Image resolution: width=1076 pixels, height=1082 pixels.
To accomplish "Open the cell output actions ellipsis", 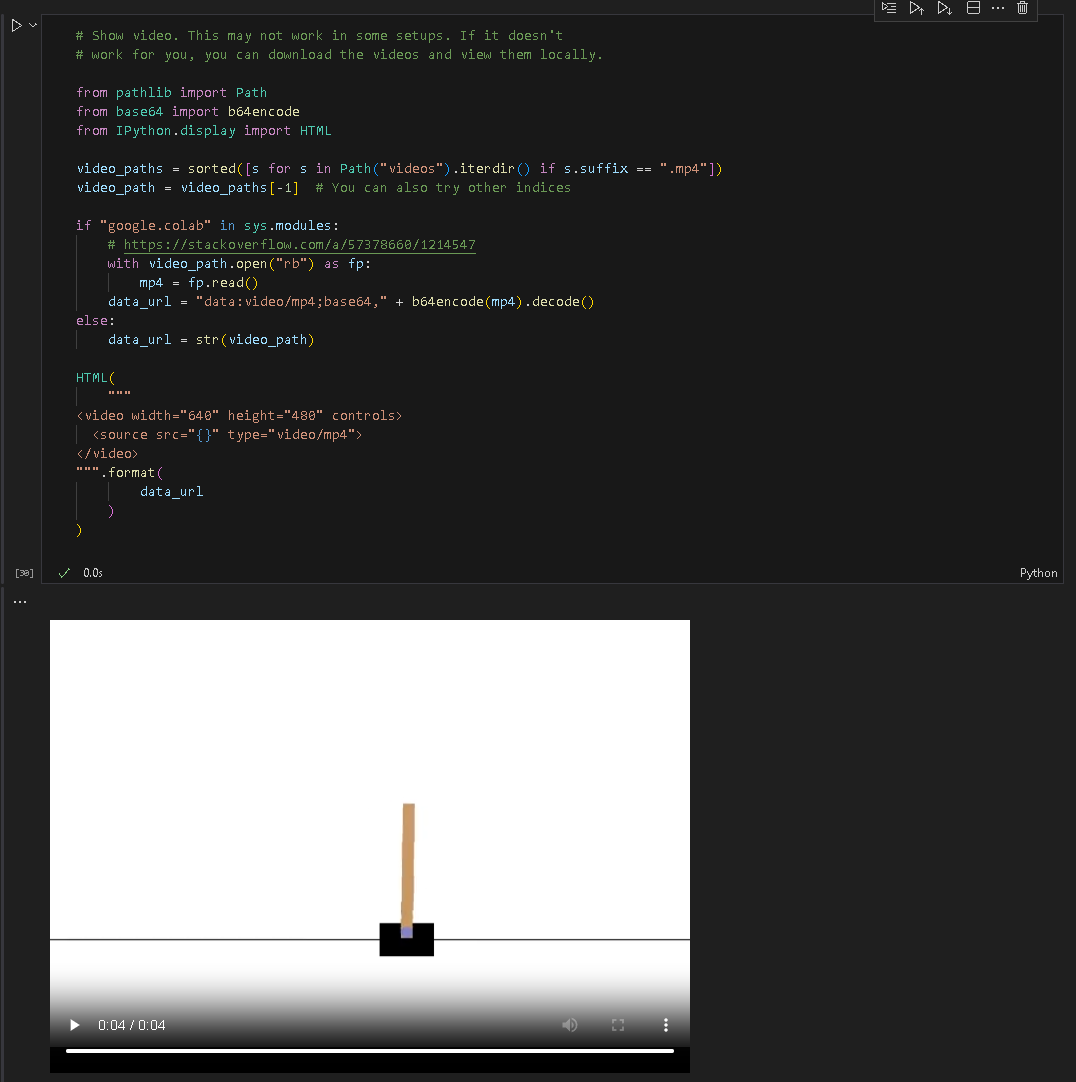I will [20, 602].
